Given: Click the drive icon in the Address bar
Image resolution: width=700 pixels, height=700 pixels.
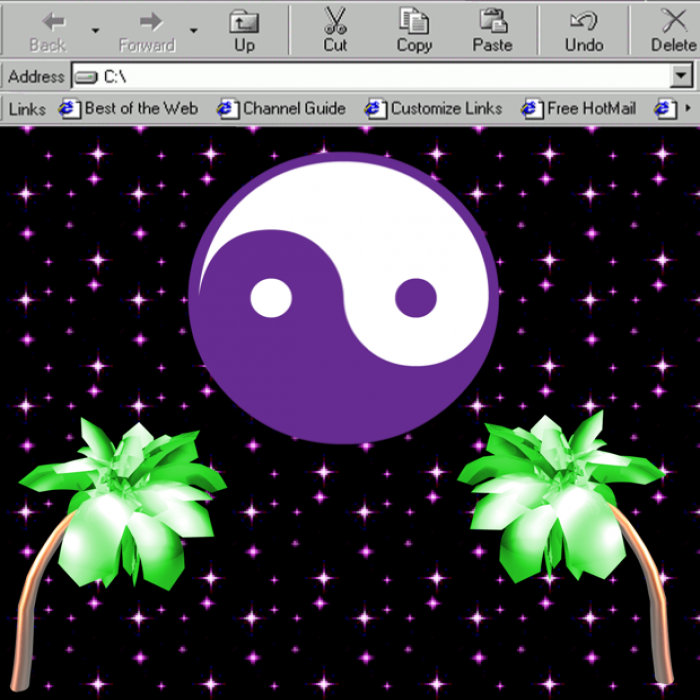Looking at the screenshot, I should (x=86, y=76).
